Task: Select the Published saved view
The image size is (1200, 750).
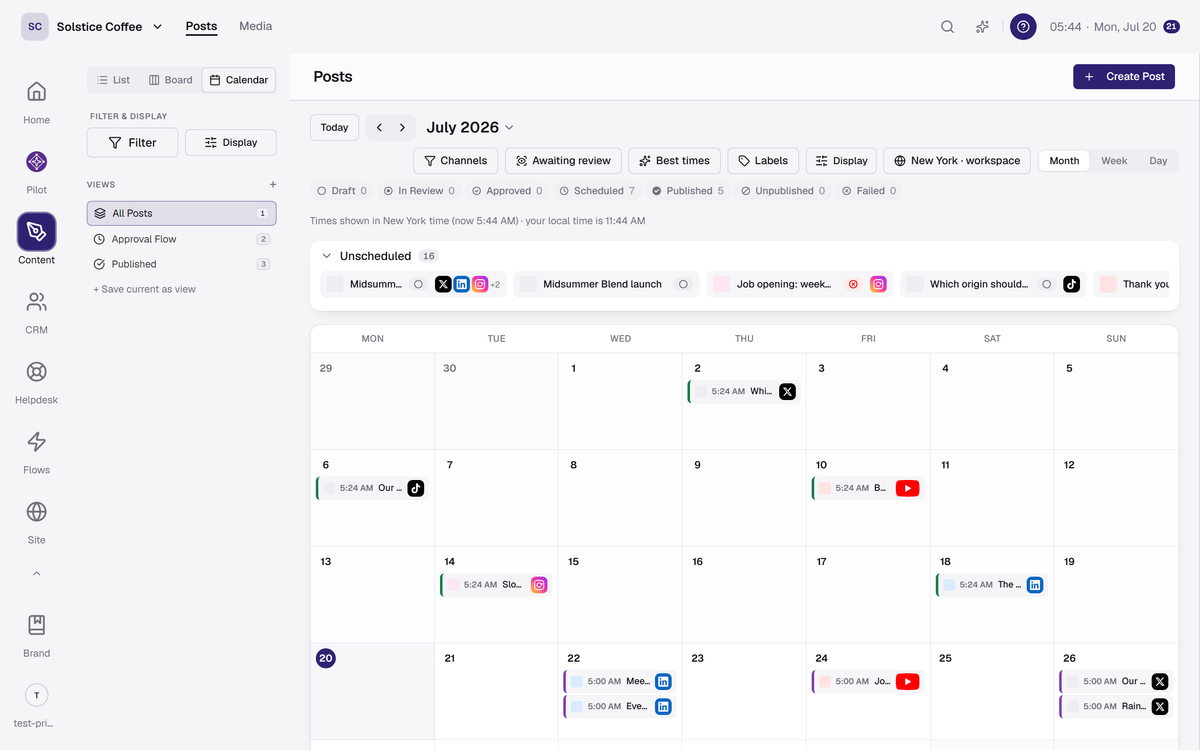Action: [182, 264]
